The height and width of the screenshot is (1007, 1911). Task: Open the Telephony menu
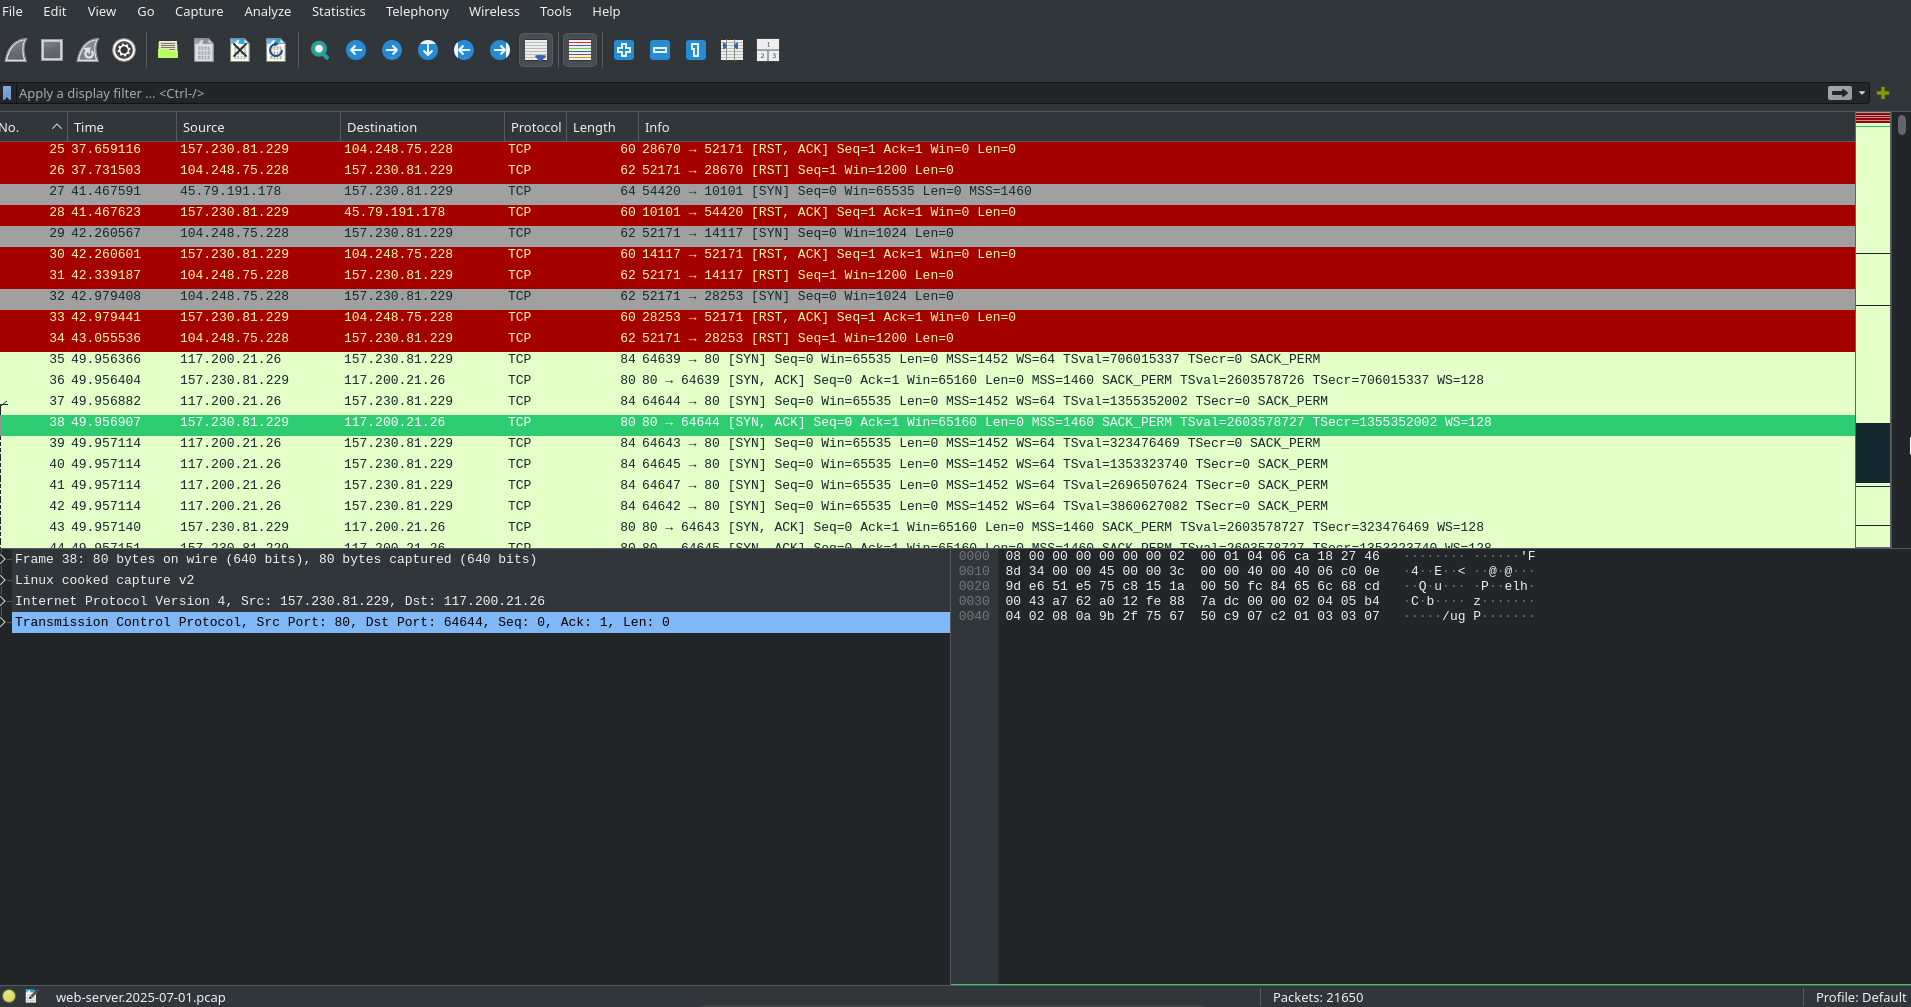[x=416, y=11]
